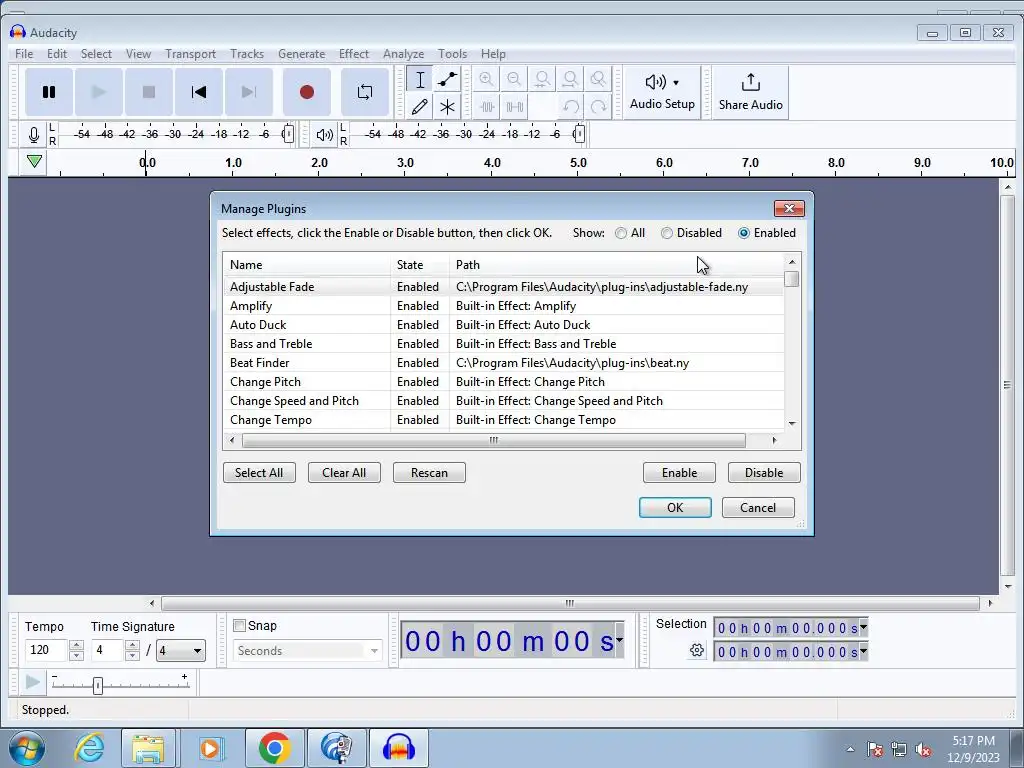Screen dimensions: 1024x768
Task: Click the Zoom In magnifier icon
Action: click(x=486, y=80)
